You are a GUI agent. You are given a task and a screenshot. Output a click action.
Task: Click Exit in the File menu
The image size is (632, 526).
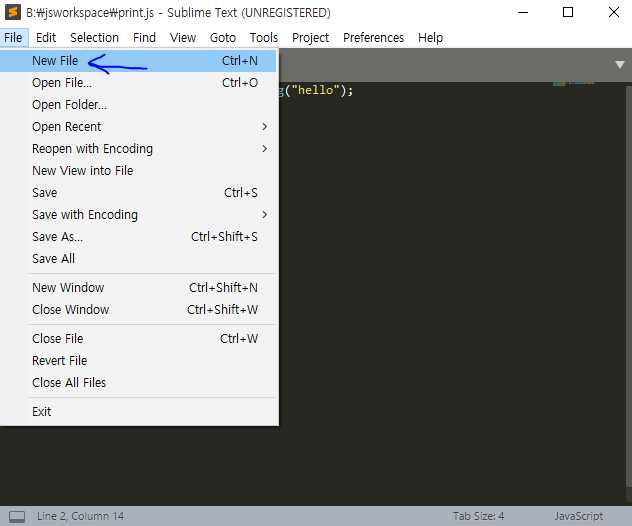138,412
